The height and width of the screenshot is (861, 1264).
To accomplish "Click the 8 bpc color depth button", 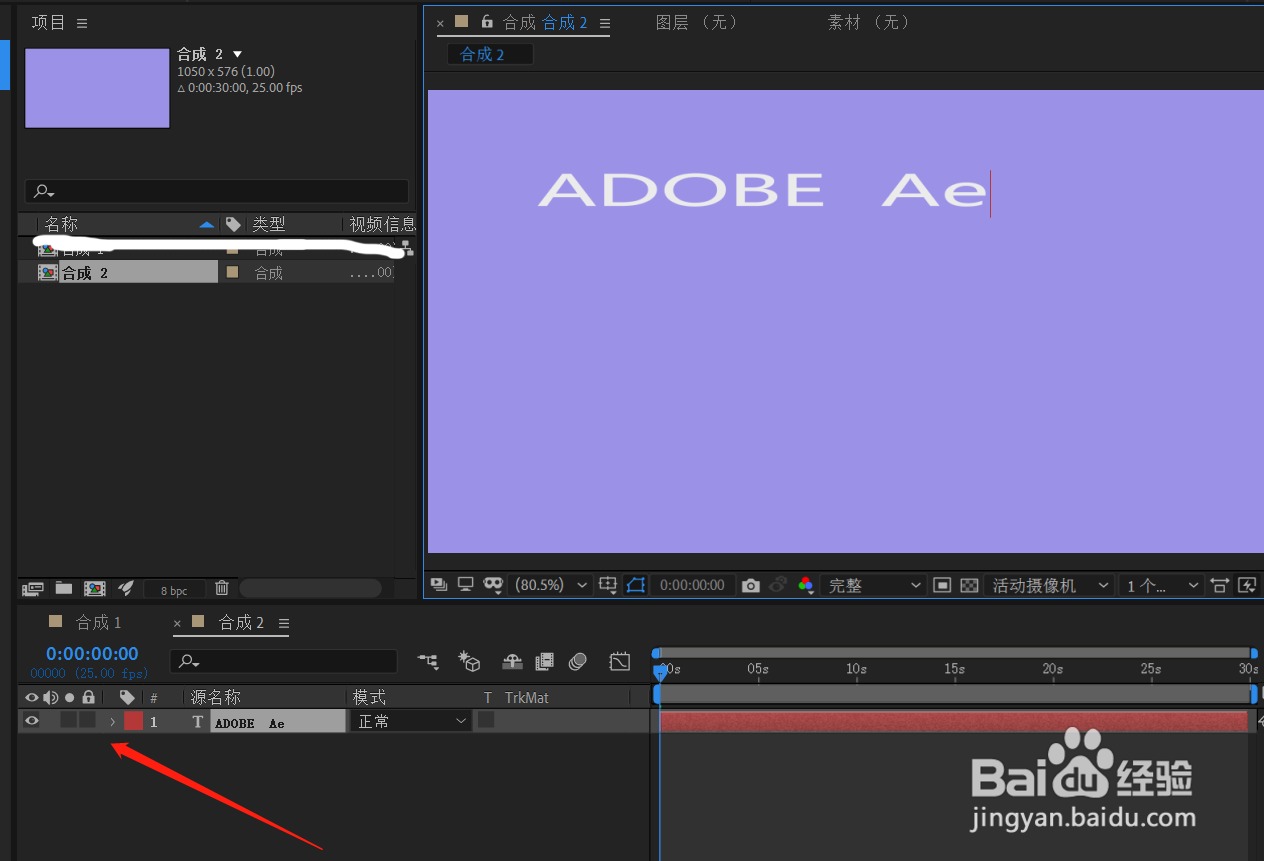I will pyautogui.click(x=172, y=588).
